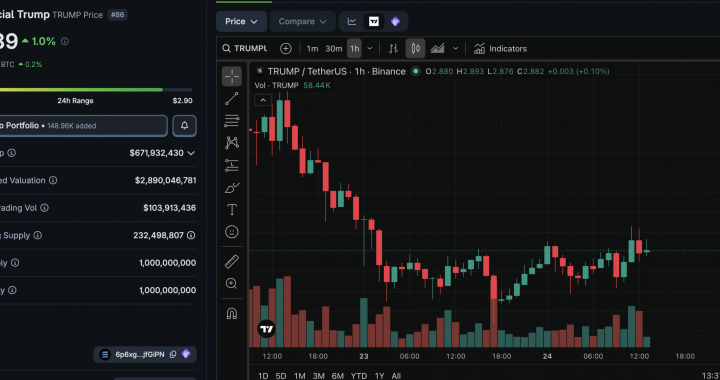Click the $103,913,436 trading volume value
The width and height of the screenshot is (720, 380).
point(169,208)
